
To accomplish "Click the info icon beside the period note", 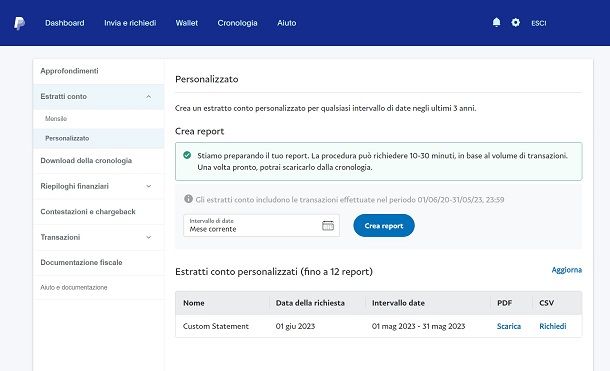I will pyautogui.click(x=188, y=199).
